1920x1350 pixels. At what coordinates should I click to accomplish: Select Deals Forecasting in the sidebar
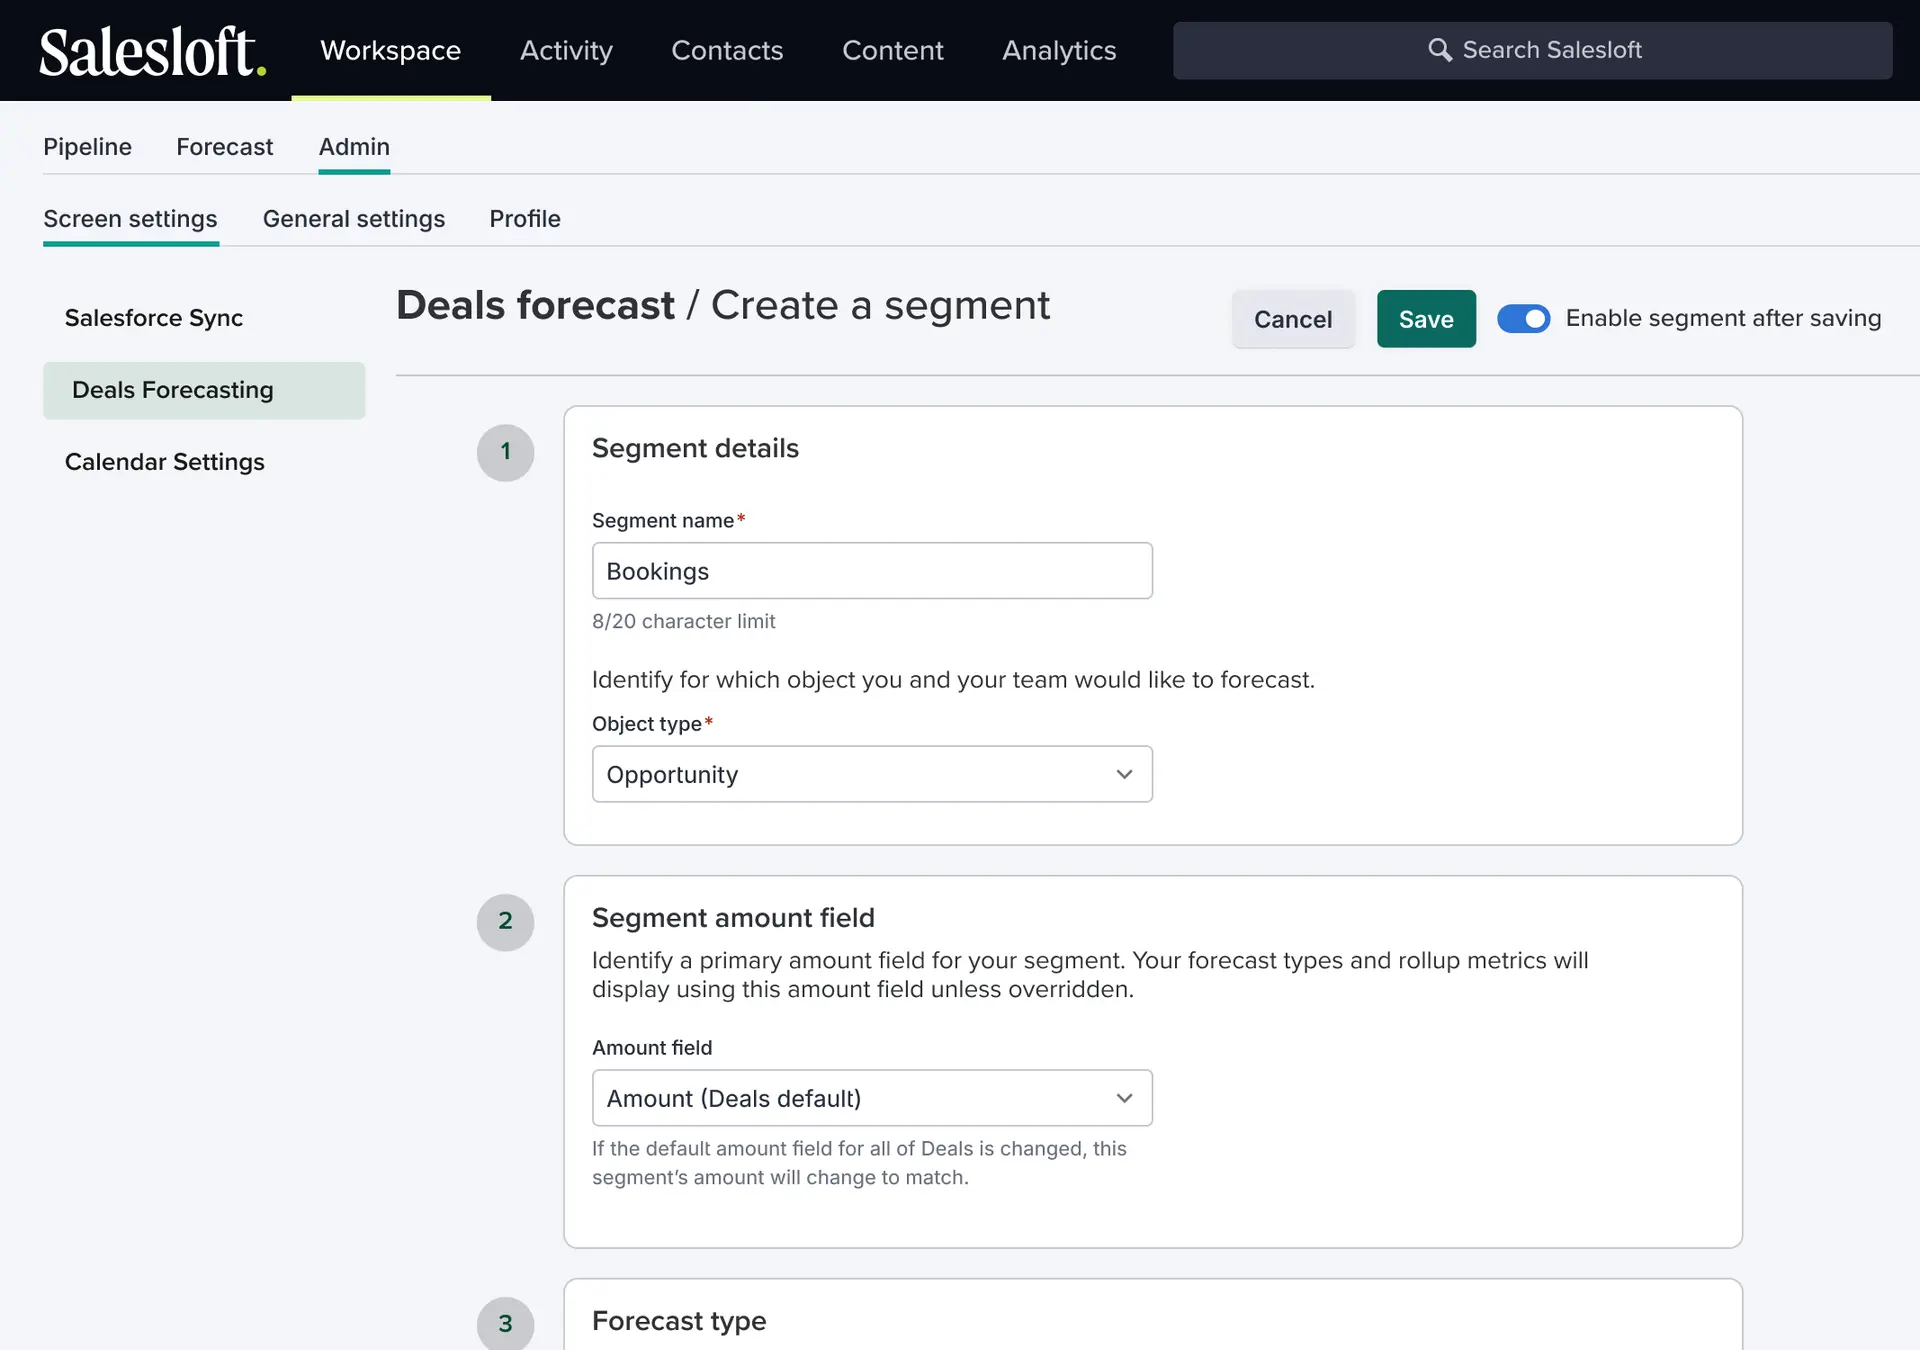coord(204,390)
